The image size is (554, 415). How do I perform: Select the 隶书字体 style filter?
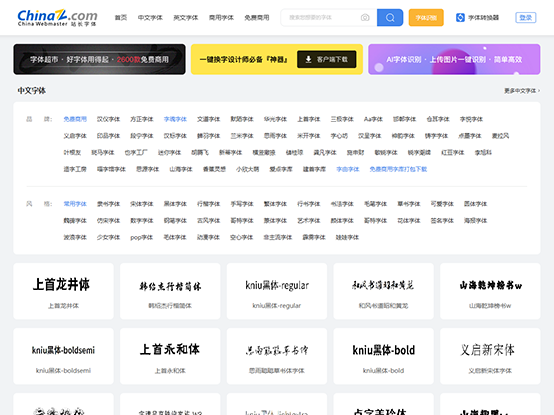pyautogui.click(x=108, y=204)
